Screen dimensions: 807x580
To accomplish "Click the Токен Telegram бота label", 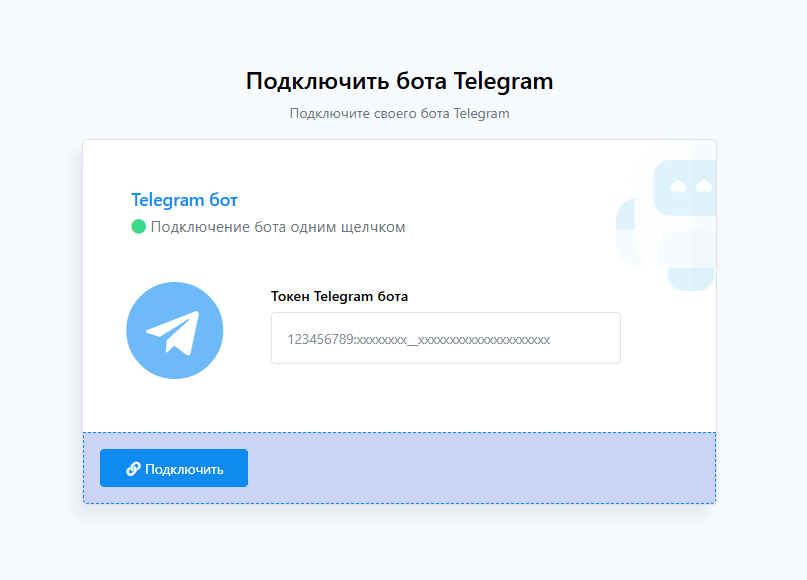I will [x=340, y=296].
